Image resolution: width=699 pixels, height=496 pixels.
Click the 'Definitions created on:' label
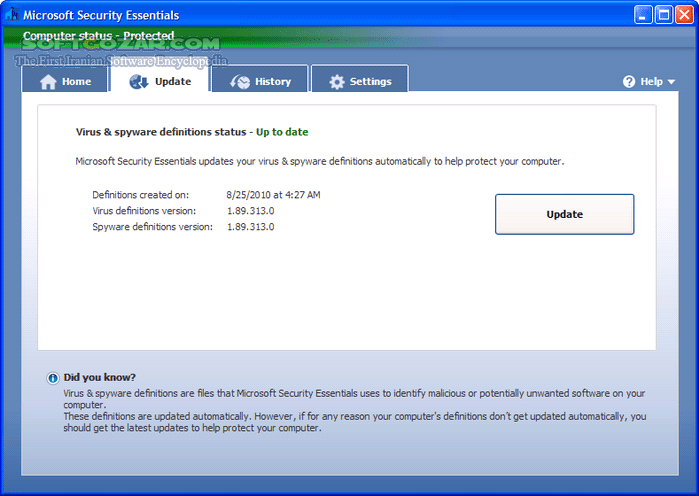140,195
